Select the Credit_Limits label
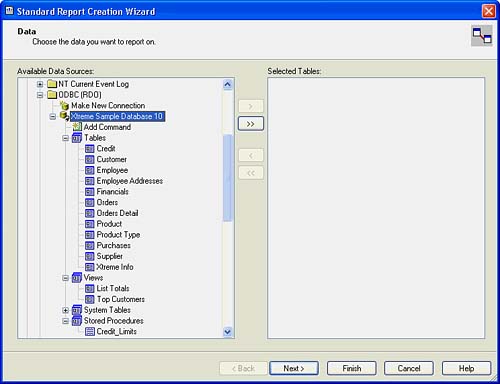 click(117, 332)
